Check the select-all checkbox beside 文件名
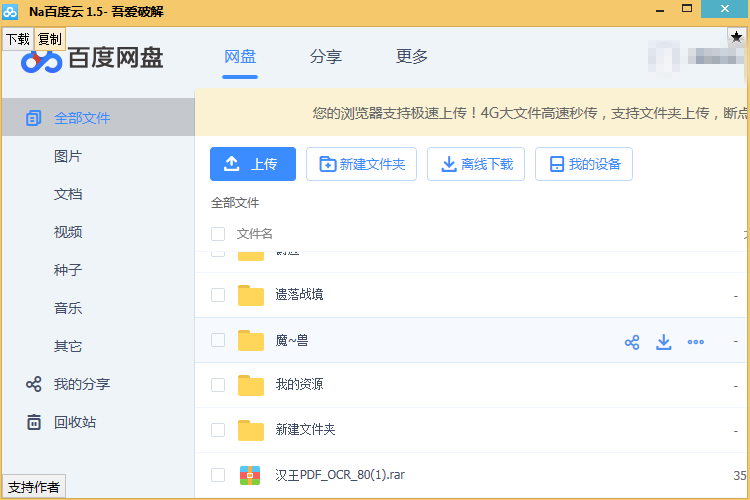This screenshot has width=750, height=500. coord(218,234)
